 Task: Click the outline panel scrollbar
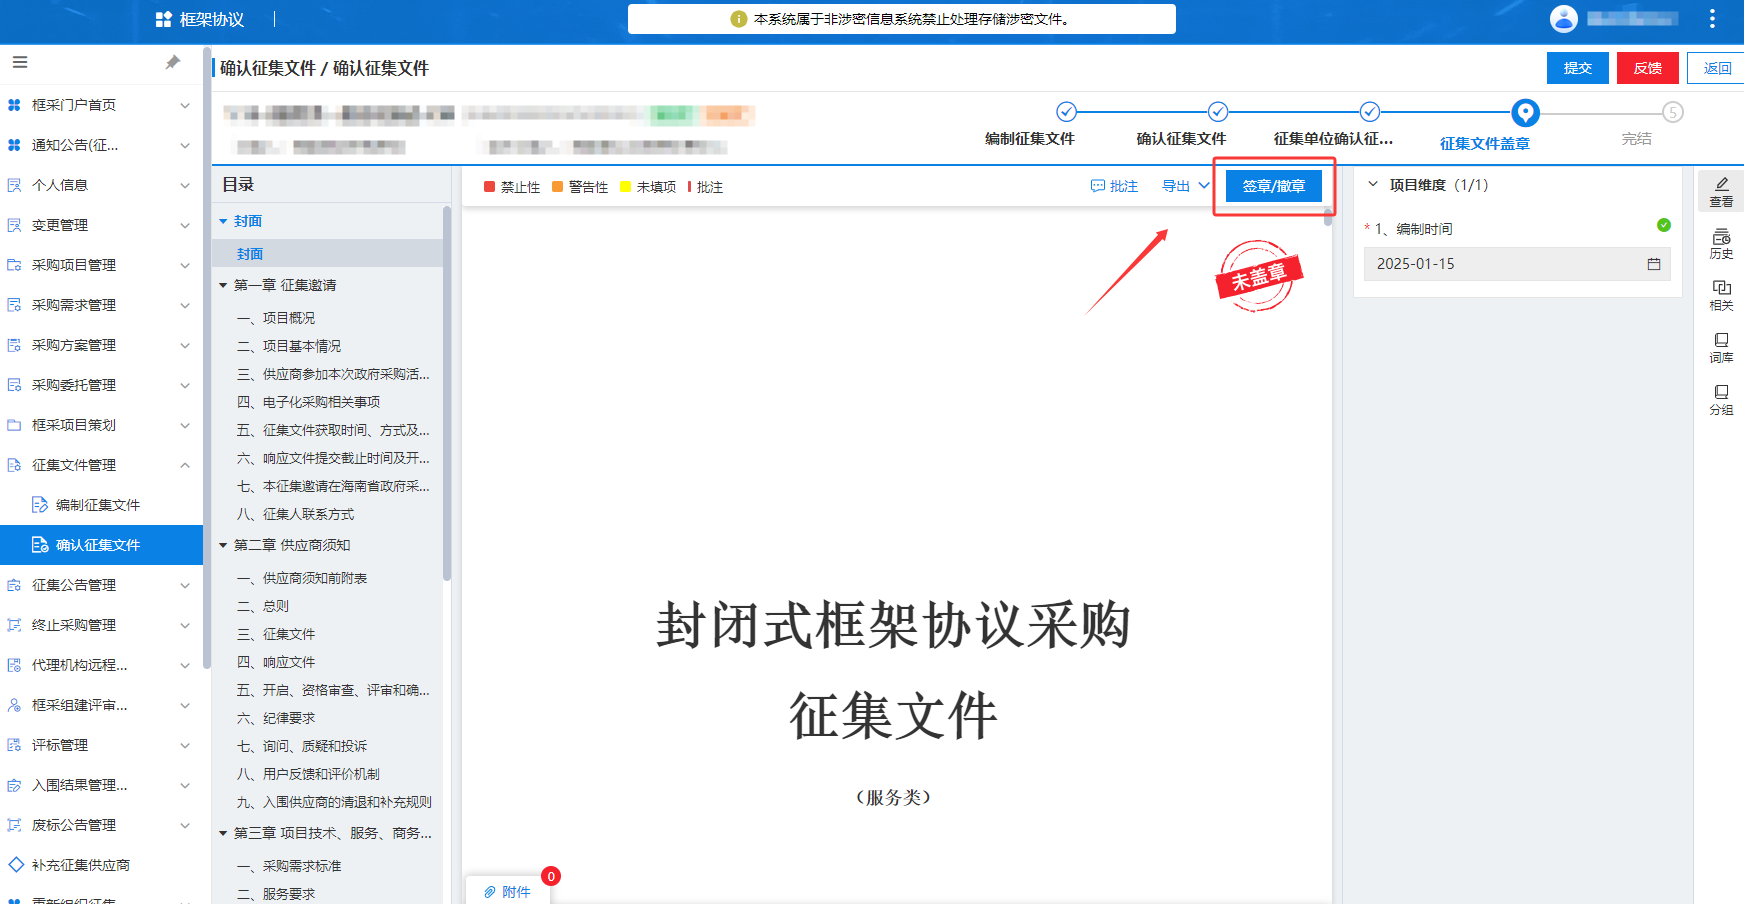(447, 393)
